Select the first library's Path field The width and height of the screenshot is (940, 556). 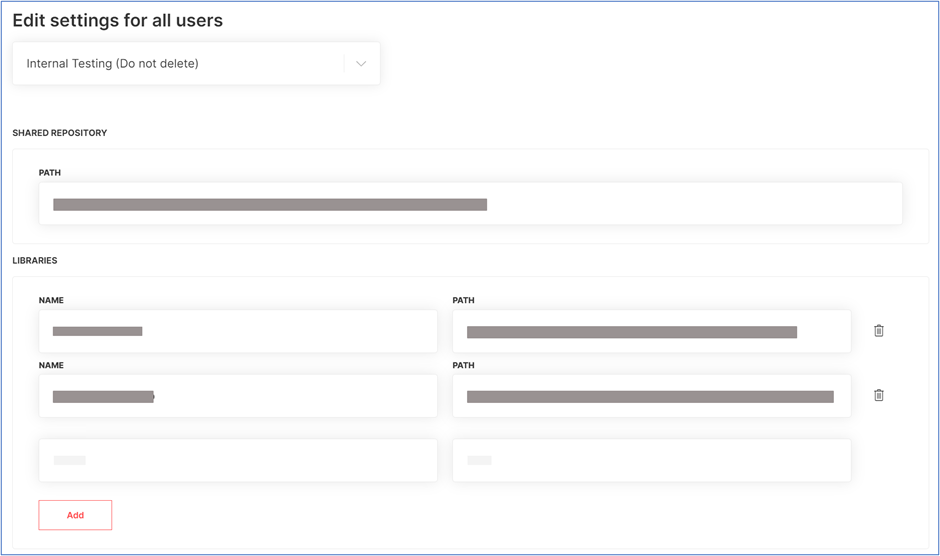coord(652,331)
